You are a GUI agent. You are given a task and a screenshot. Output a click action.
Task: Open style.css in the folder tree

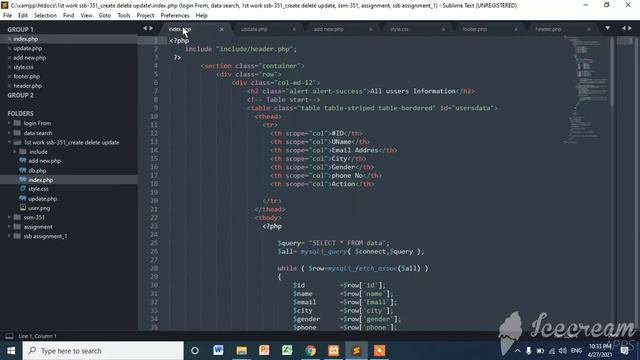point(38,189)
